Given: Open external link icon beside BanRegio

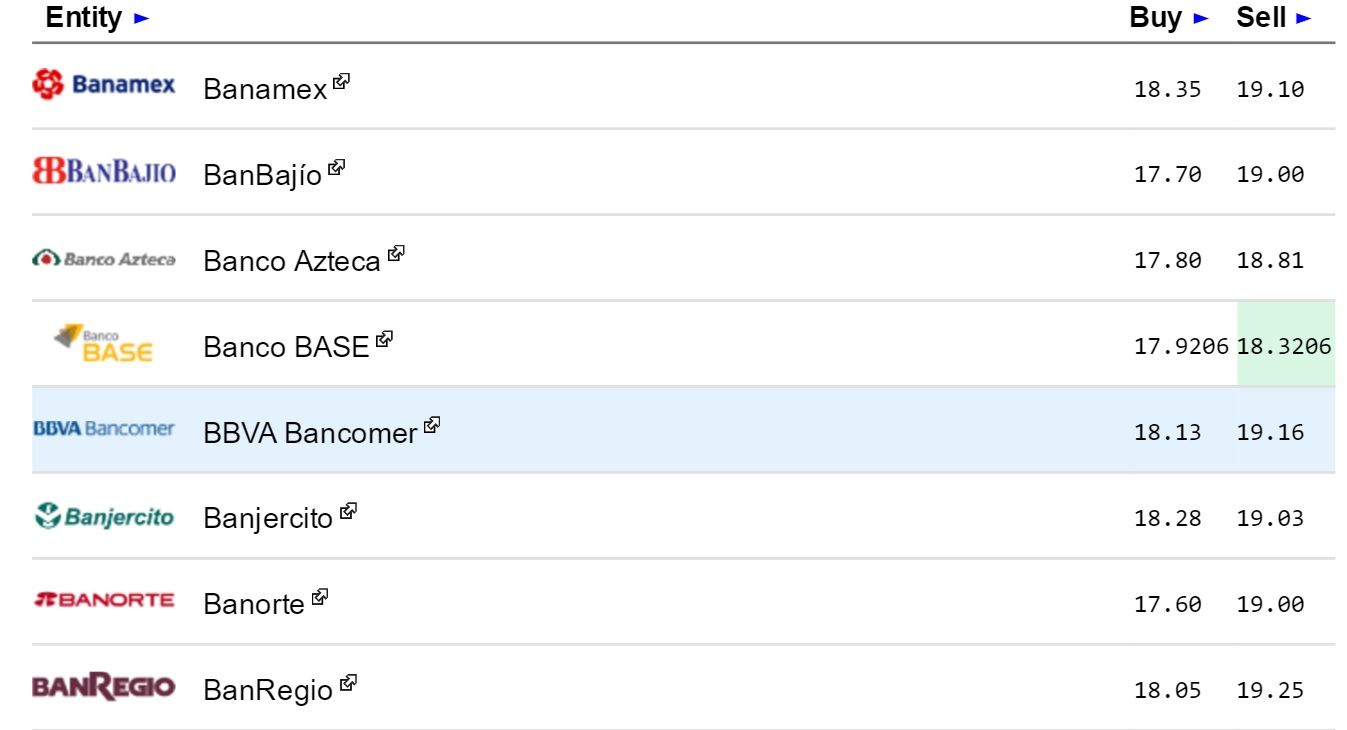Looking at the screenshot, I should (x=348, y=683).
